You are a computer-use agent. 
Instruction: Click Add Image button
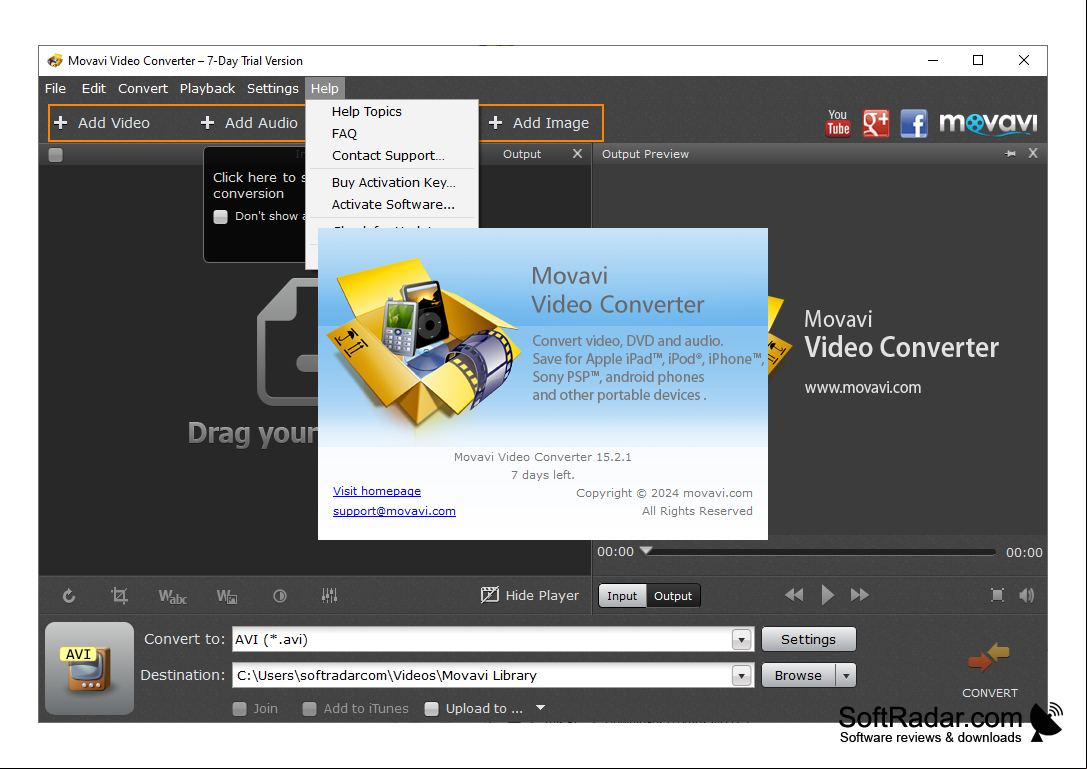coord(539,123)
